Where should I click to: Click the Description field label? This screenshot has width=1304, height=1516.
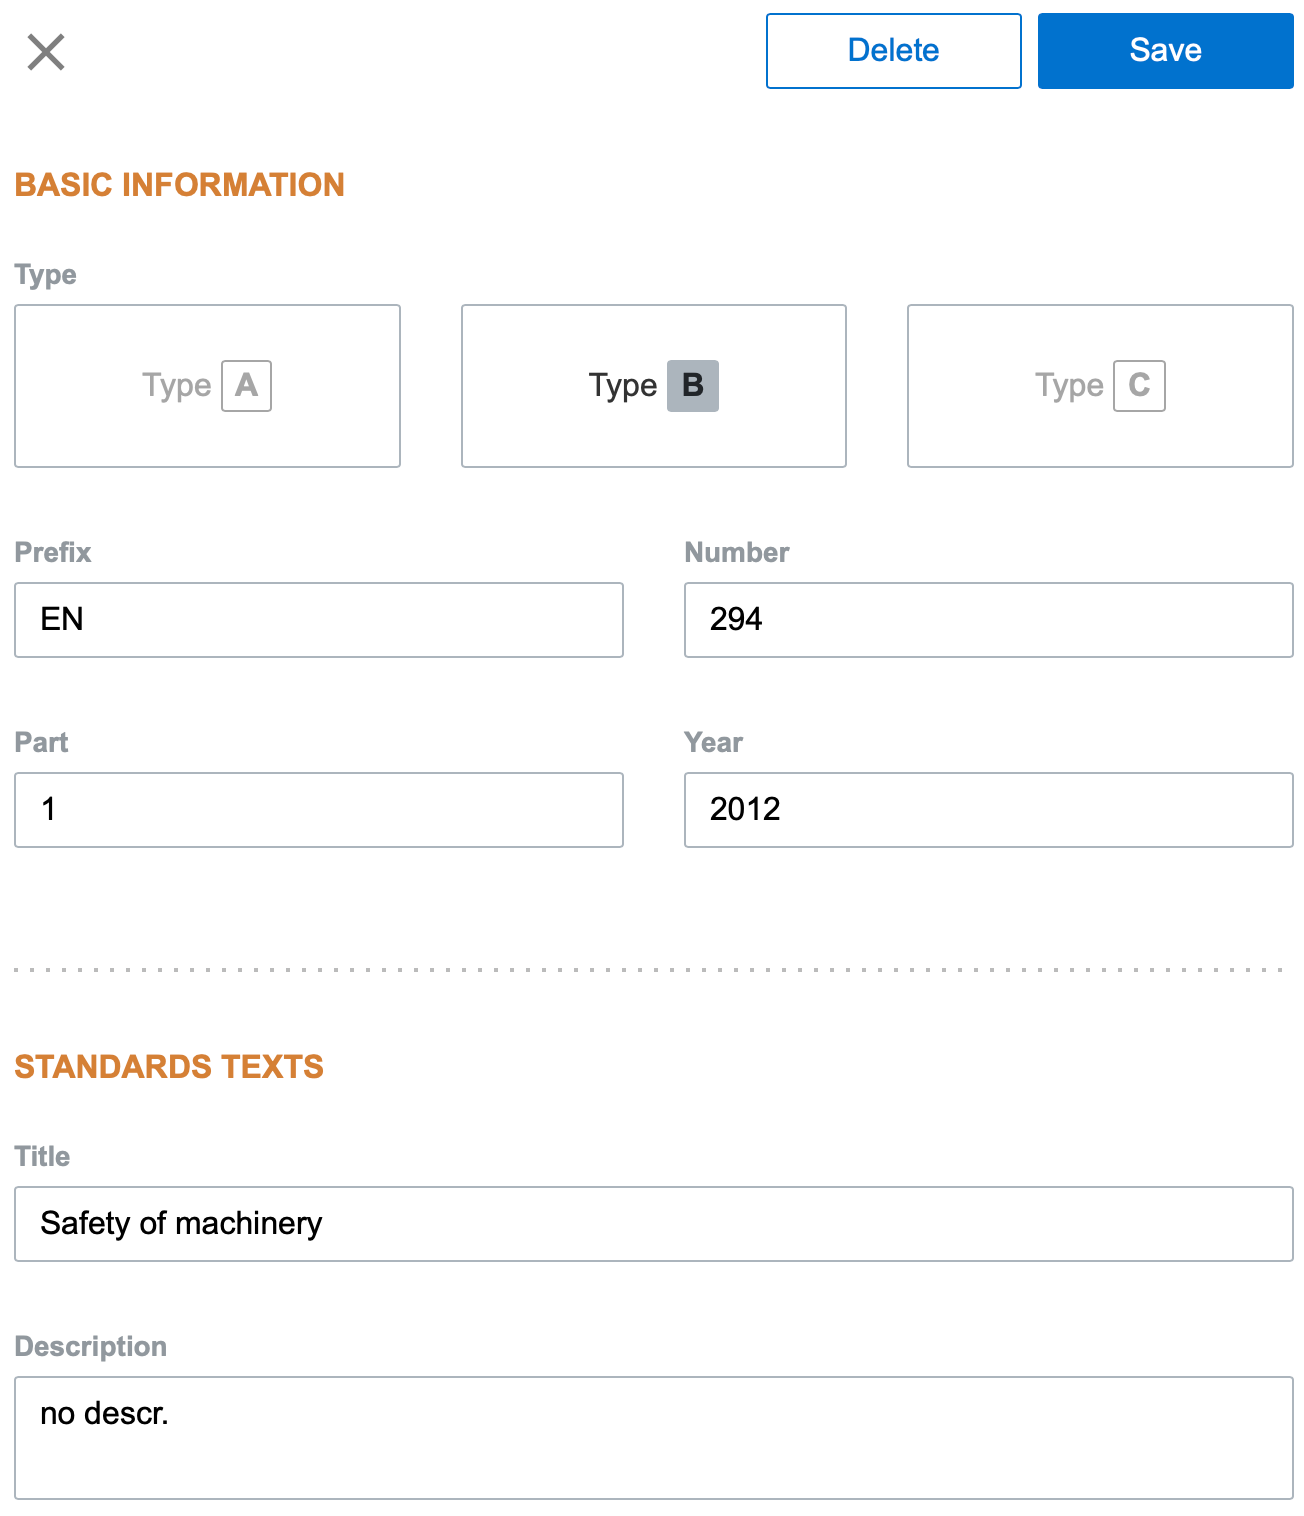pos(91,1347)
